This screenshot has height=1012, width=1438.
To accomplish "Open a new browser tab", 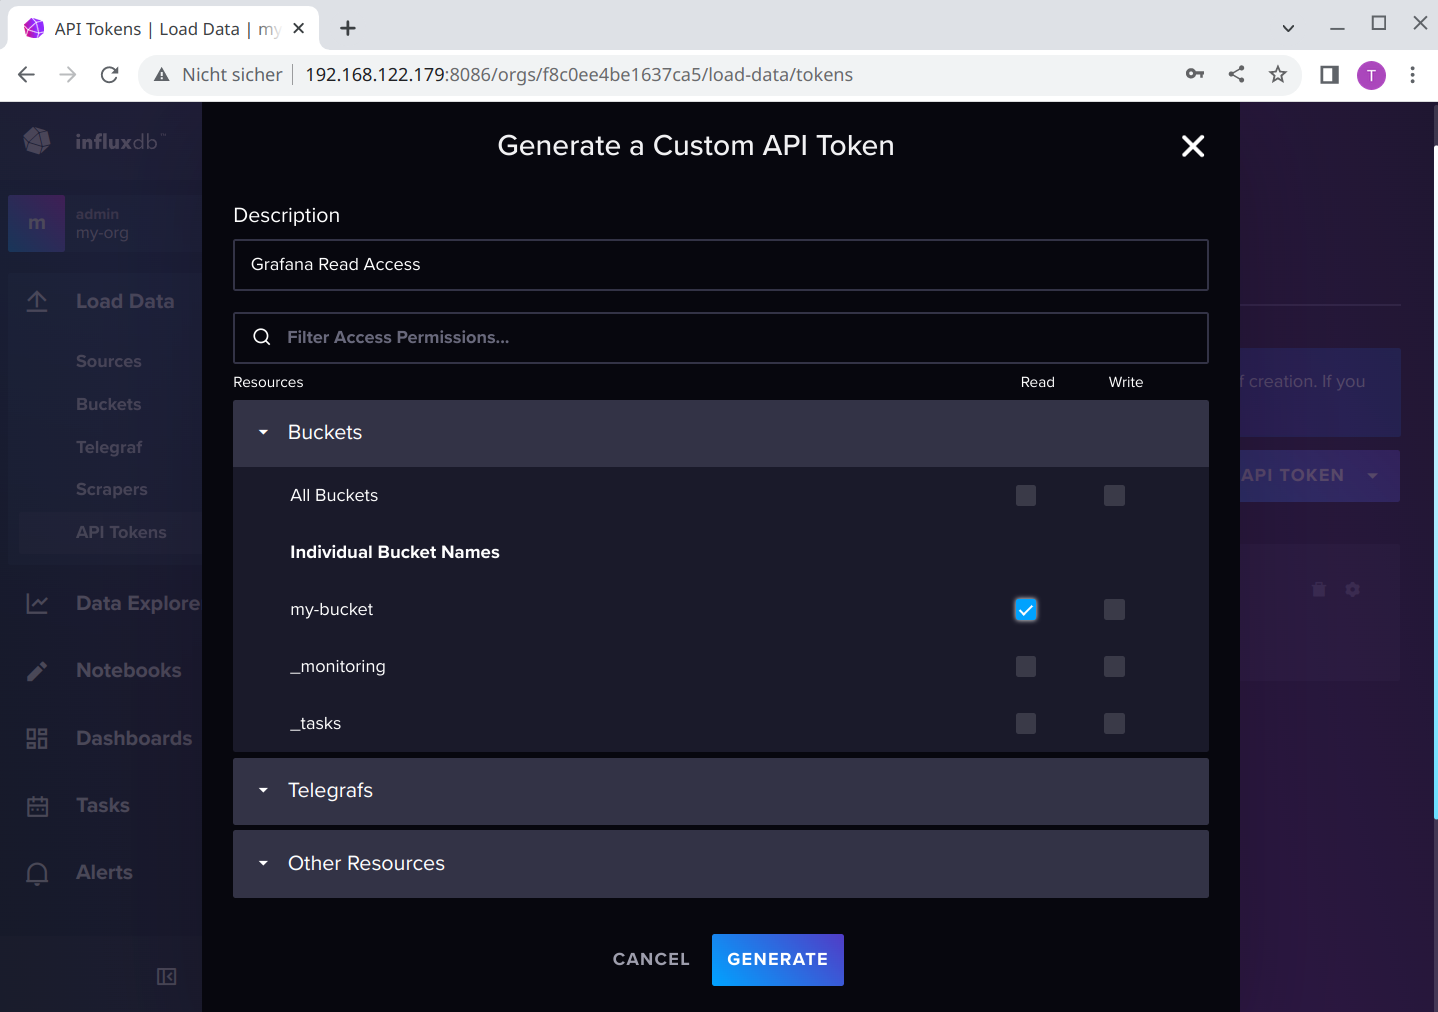I will coord(348,29).
